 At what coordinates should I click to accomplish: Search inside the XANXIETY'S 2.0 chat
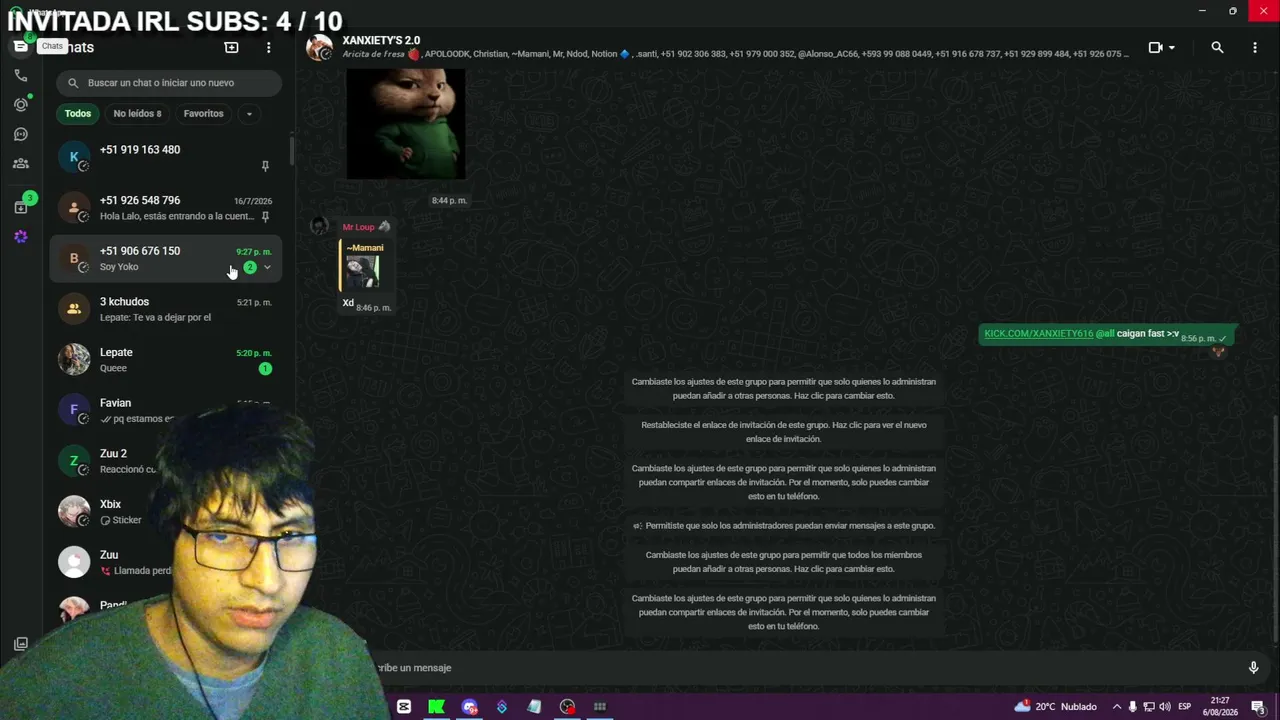coord(1217,47)
